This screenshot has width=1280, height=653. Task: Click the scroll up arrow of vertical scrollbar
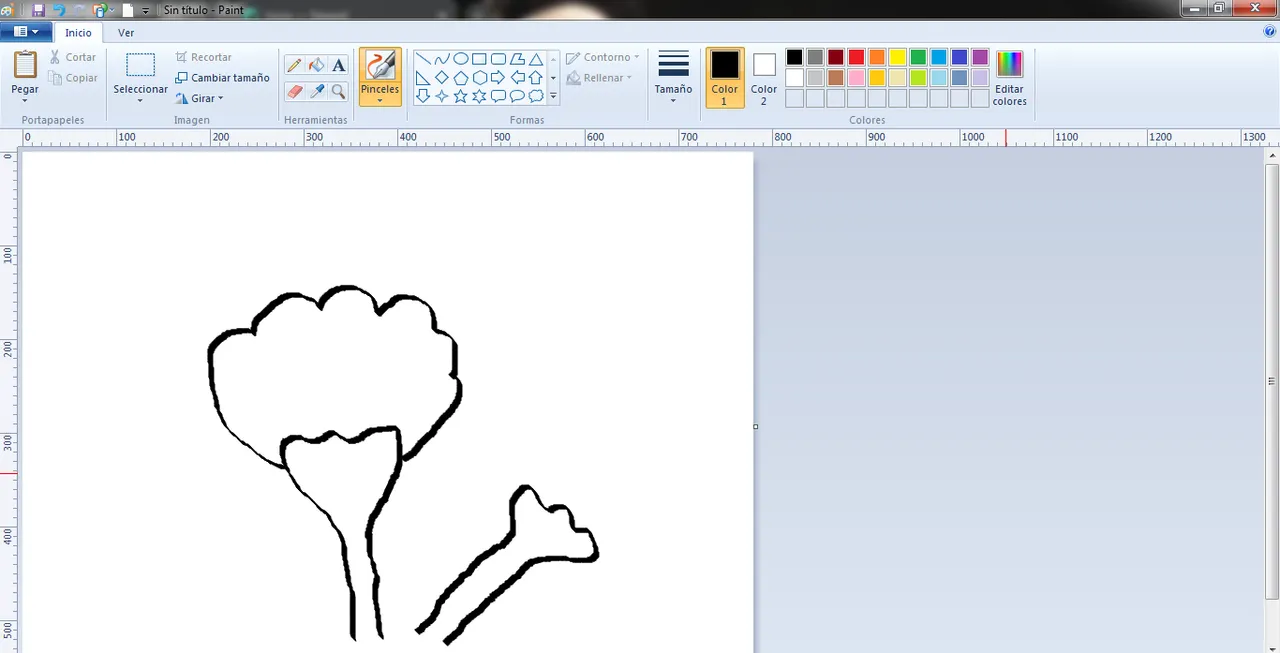(1272, 157)
